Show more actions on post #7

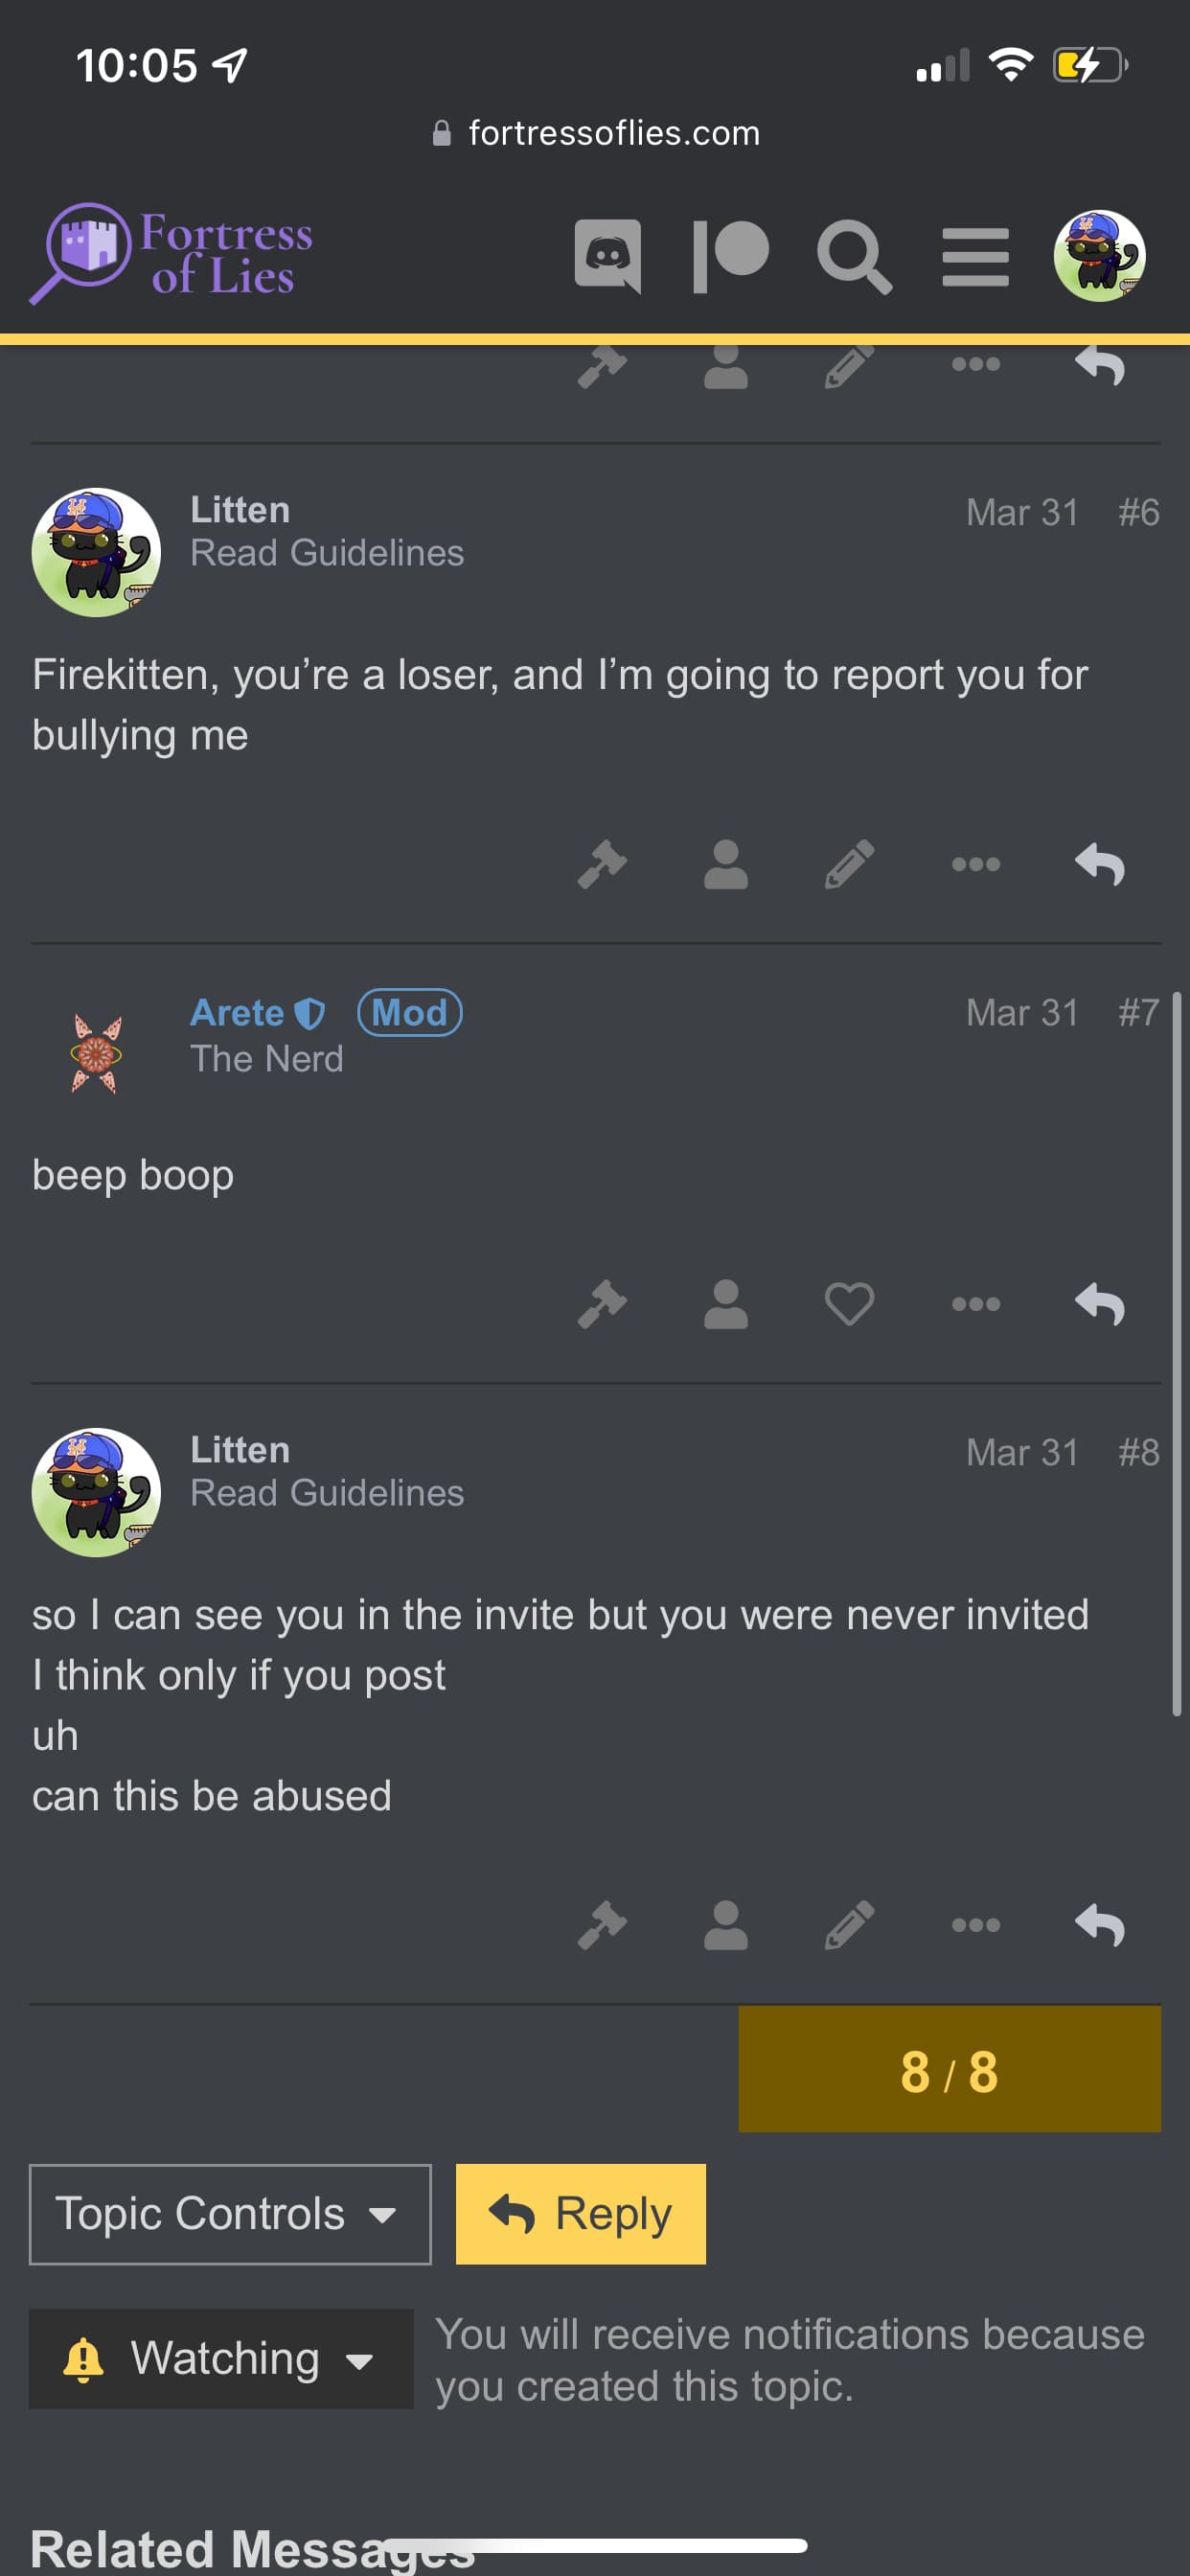pos(975,1304)
